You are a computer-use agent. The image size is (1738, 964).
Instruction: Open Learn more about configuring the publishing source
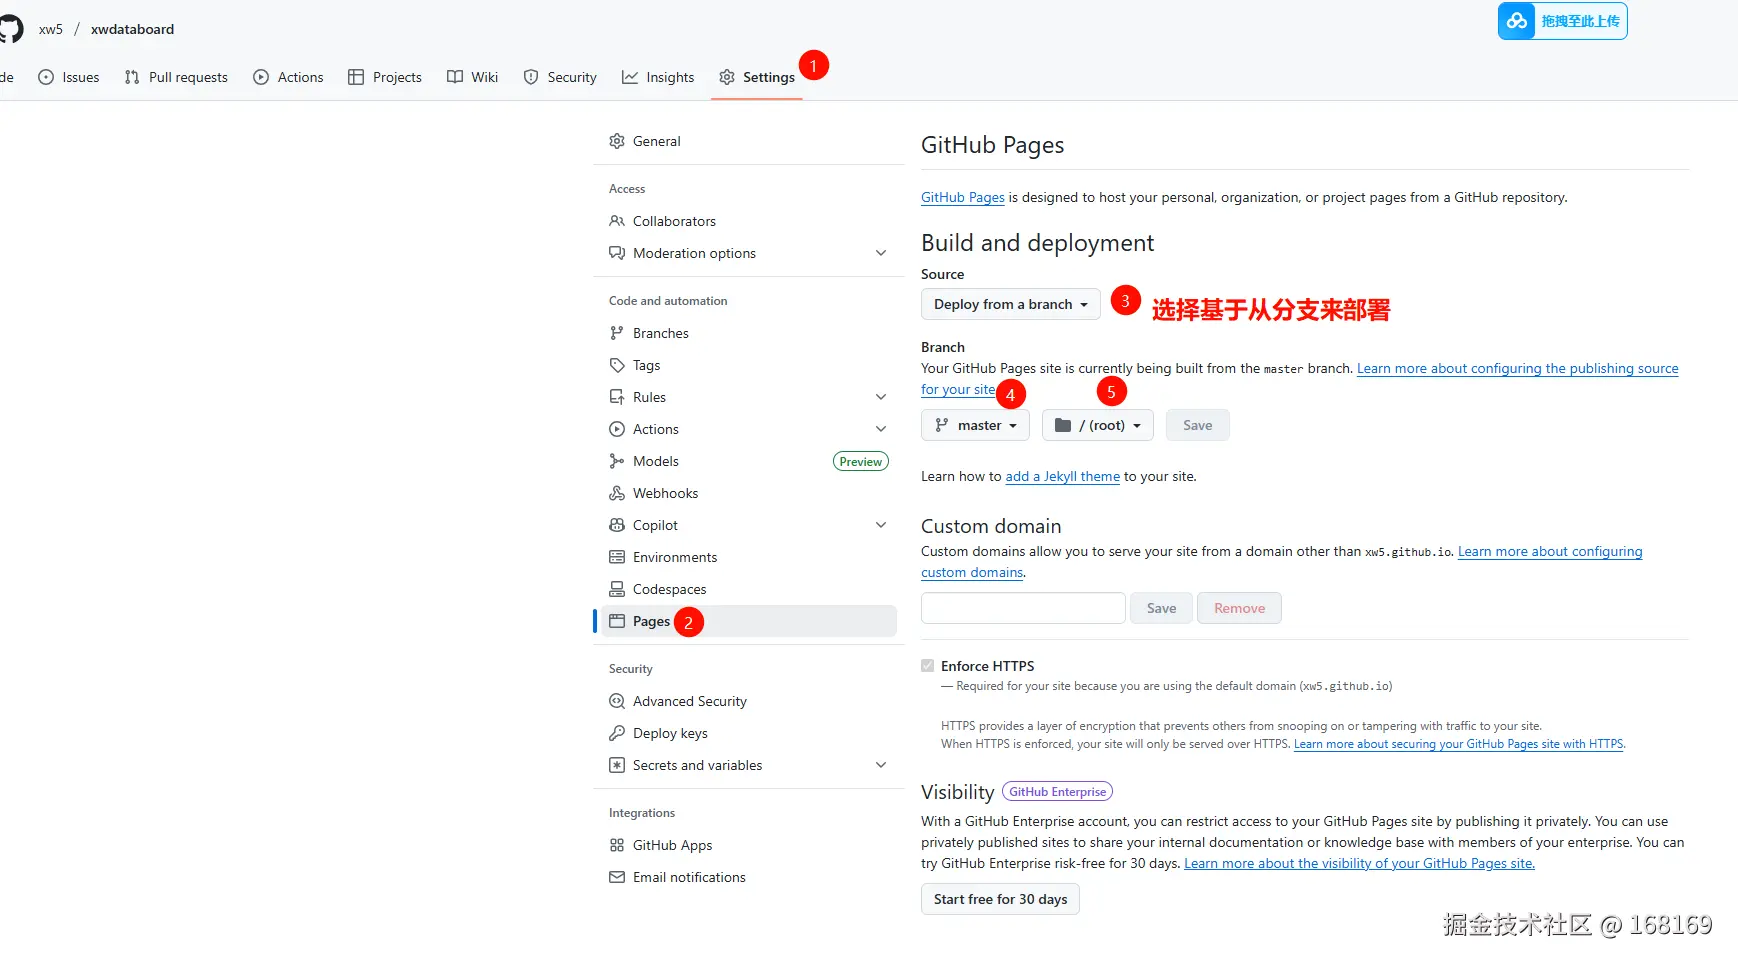click(x=1517, y=368)
